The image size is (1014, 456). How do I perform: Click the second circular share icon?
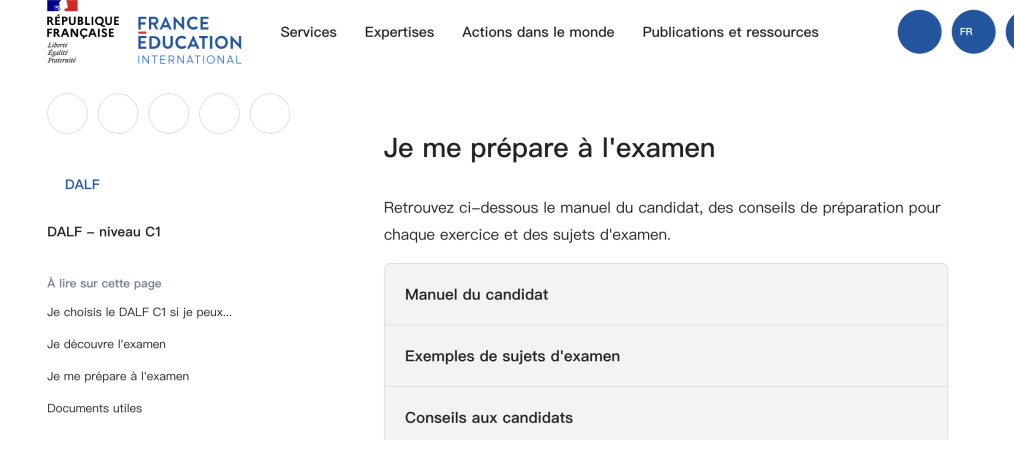tap(118, 114)
